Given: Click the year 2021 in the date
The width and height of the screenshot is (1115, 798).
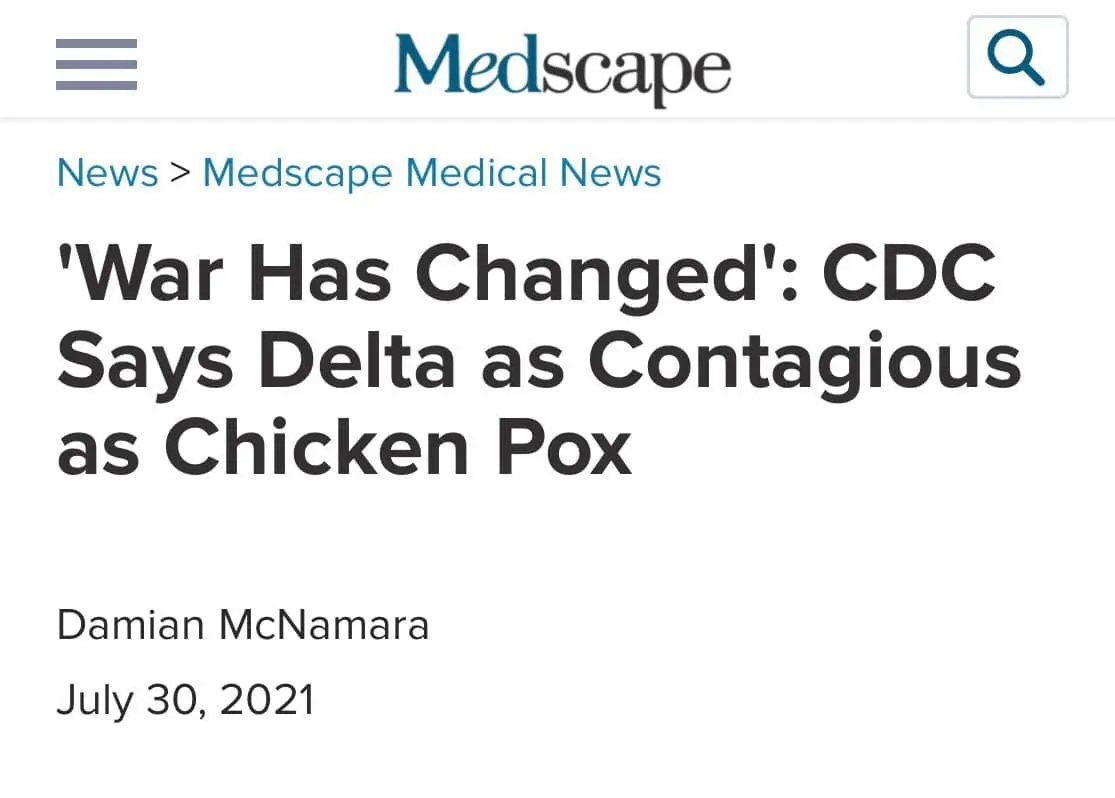Looking at the screenshot, I should 267,700.
